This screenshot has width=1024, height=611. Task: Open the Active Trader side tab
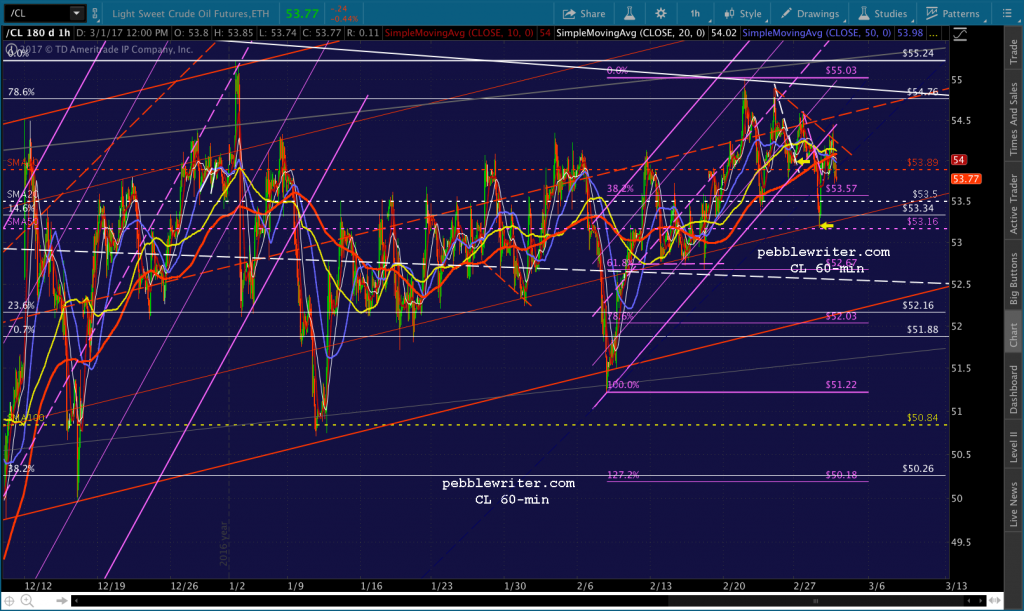point(1014,204)
